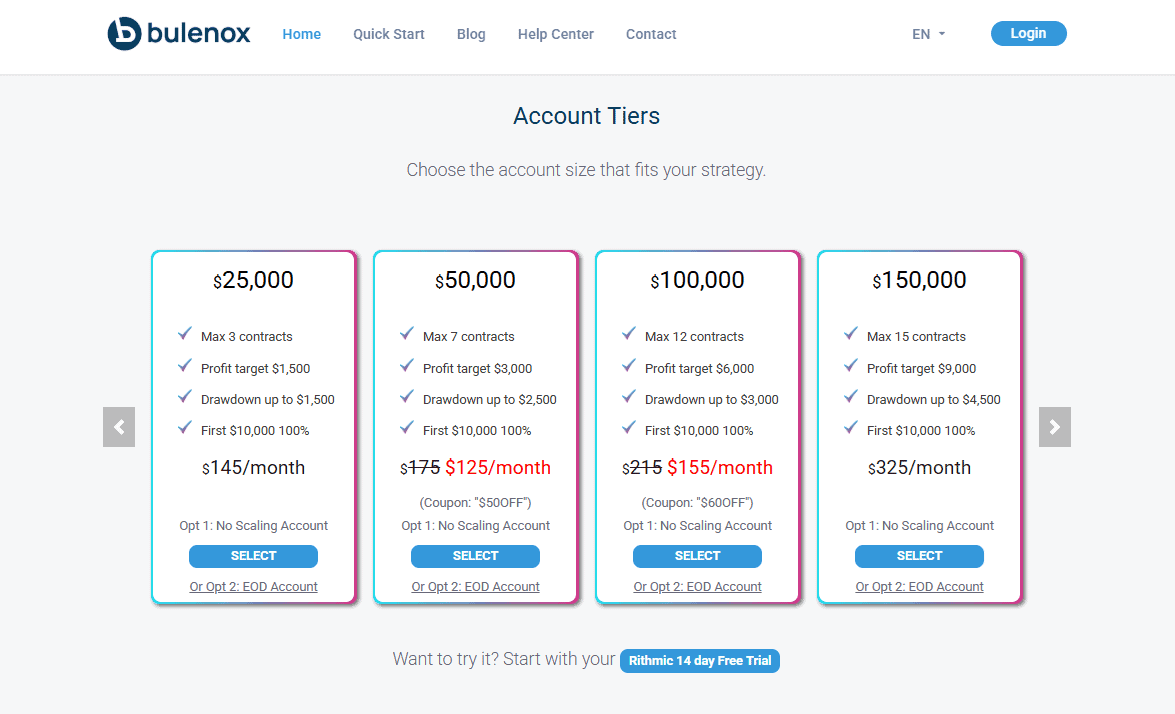This screenshot has width=1175, height=714.
Task: Click the previous carousel arrow
Action: point(119,427)
